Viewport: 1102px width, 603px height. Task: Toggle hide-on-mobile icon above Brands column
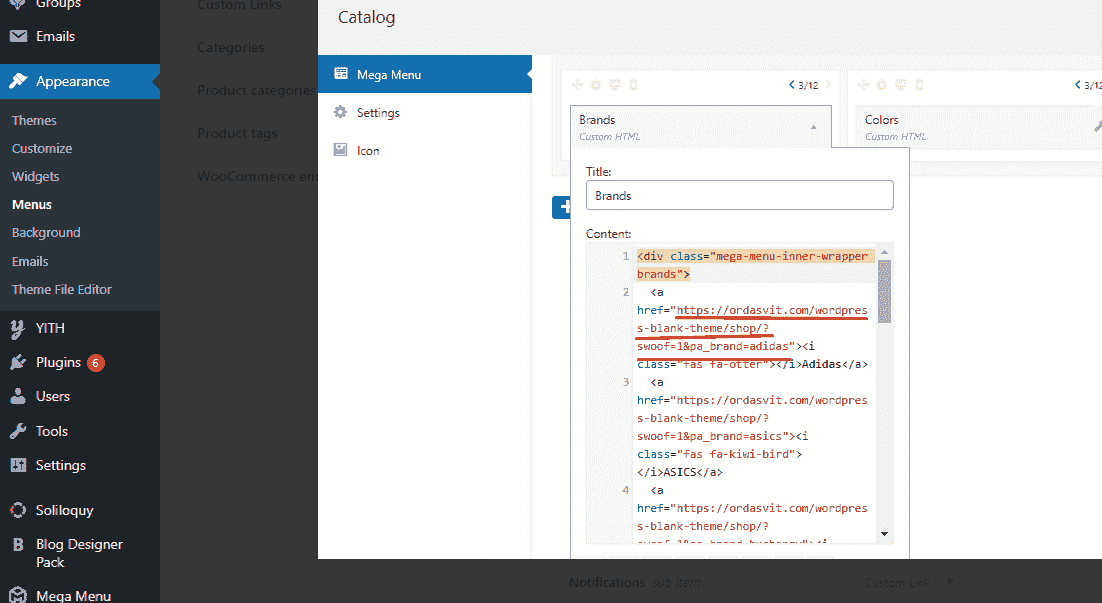tap(633, 85)
